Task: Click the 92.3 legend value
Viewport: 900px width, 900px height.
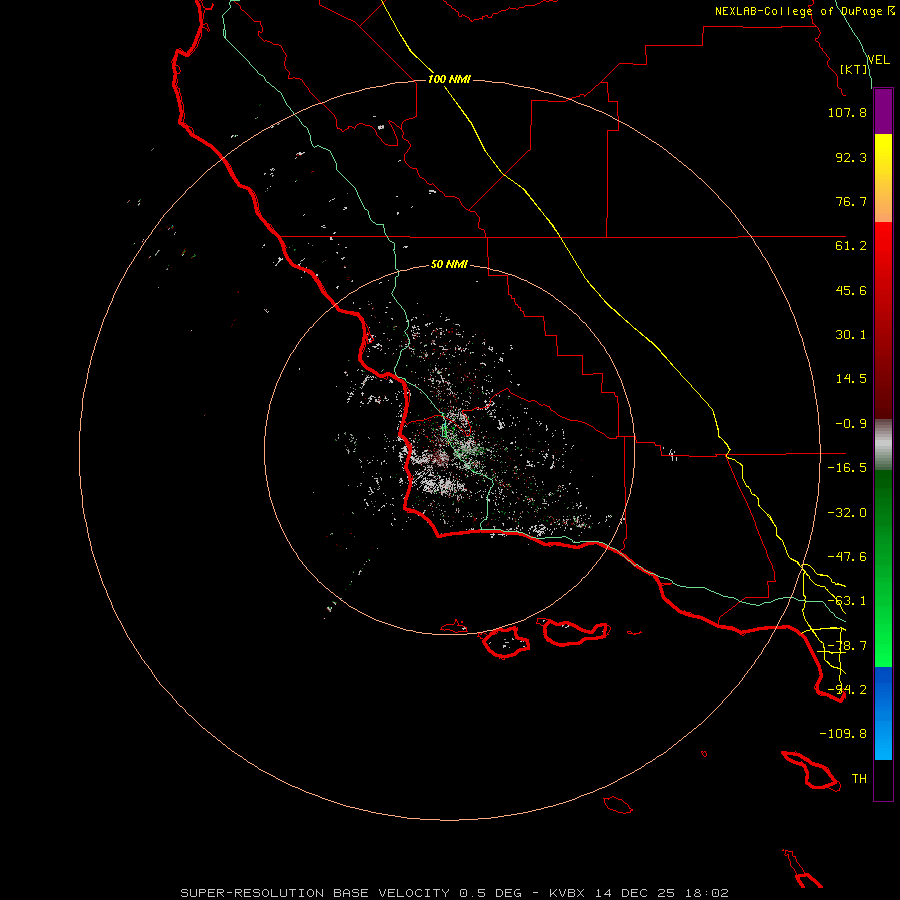Action: tap(851, 157)
